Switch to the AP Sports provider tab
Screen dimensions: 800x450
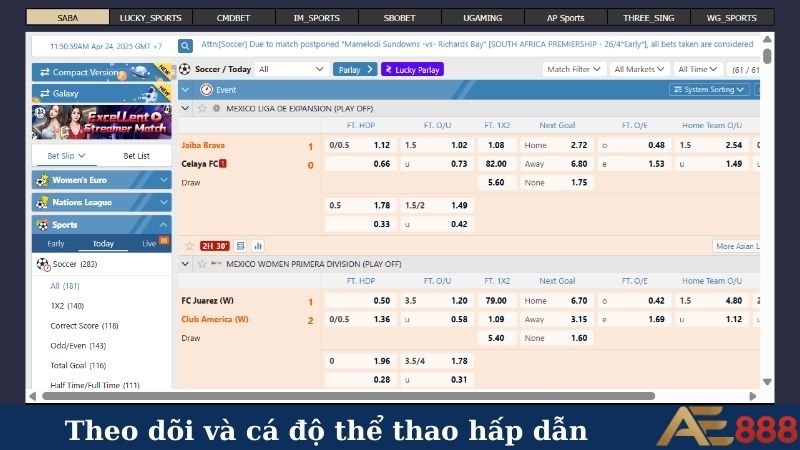[x=565, y=18]
